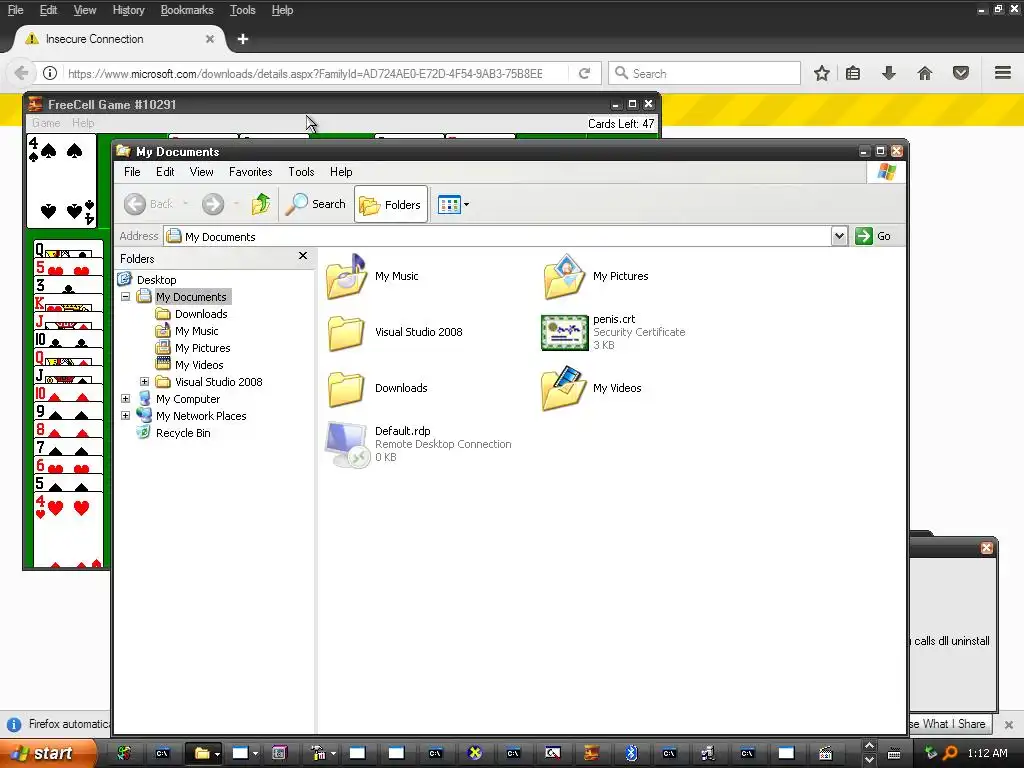This screenshot has width=1024, height=768.
Task: Click the Go button beside Address bar
Action: click(x=873, y=236)
